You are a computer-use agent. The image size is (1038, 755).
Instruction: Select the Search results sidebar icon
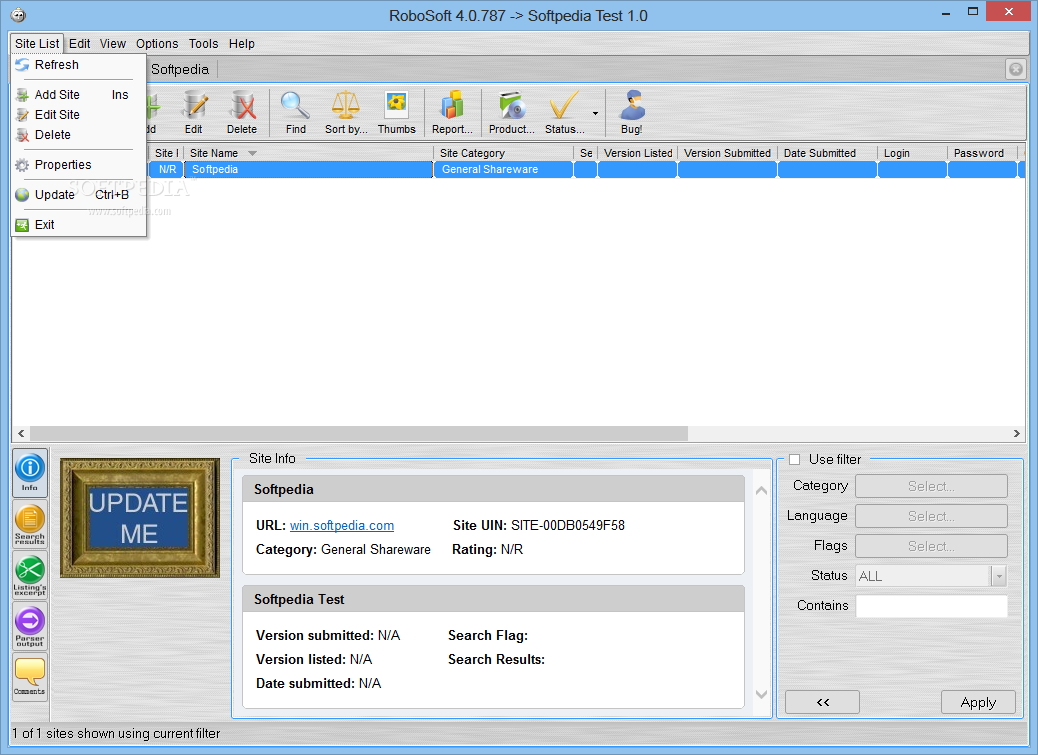tap(30, 524)
